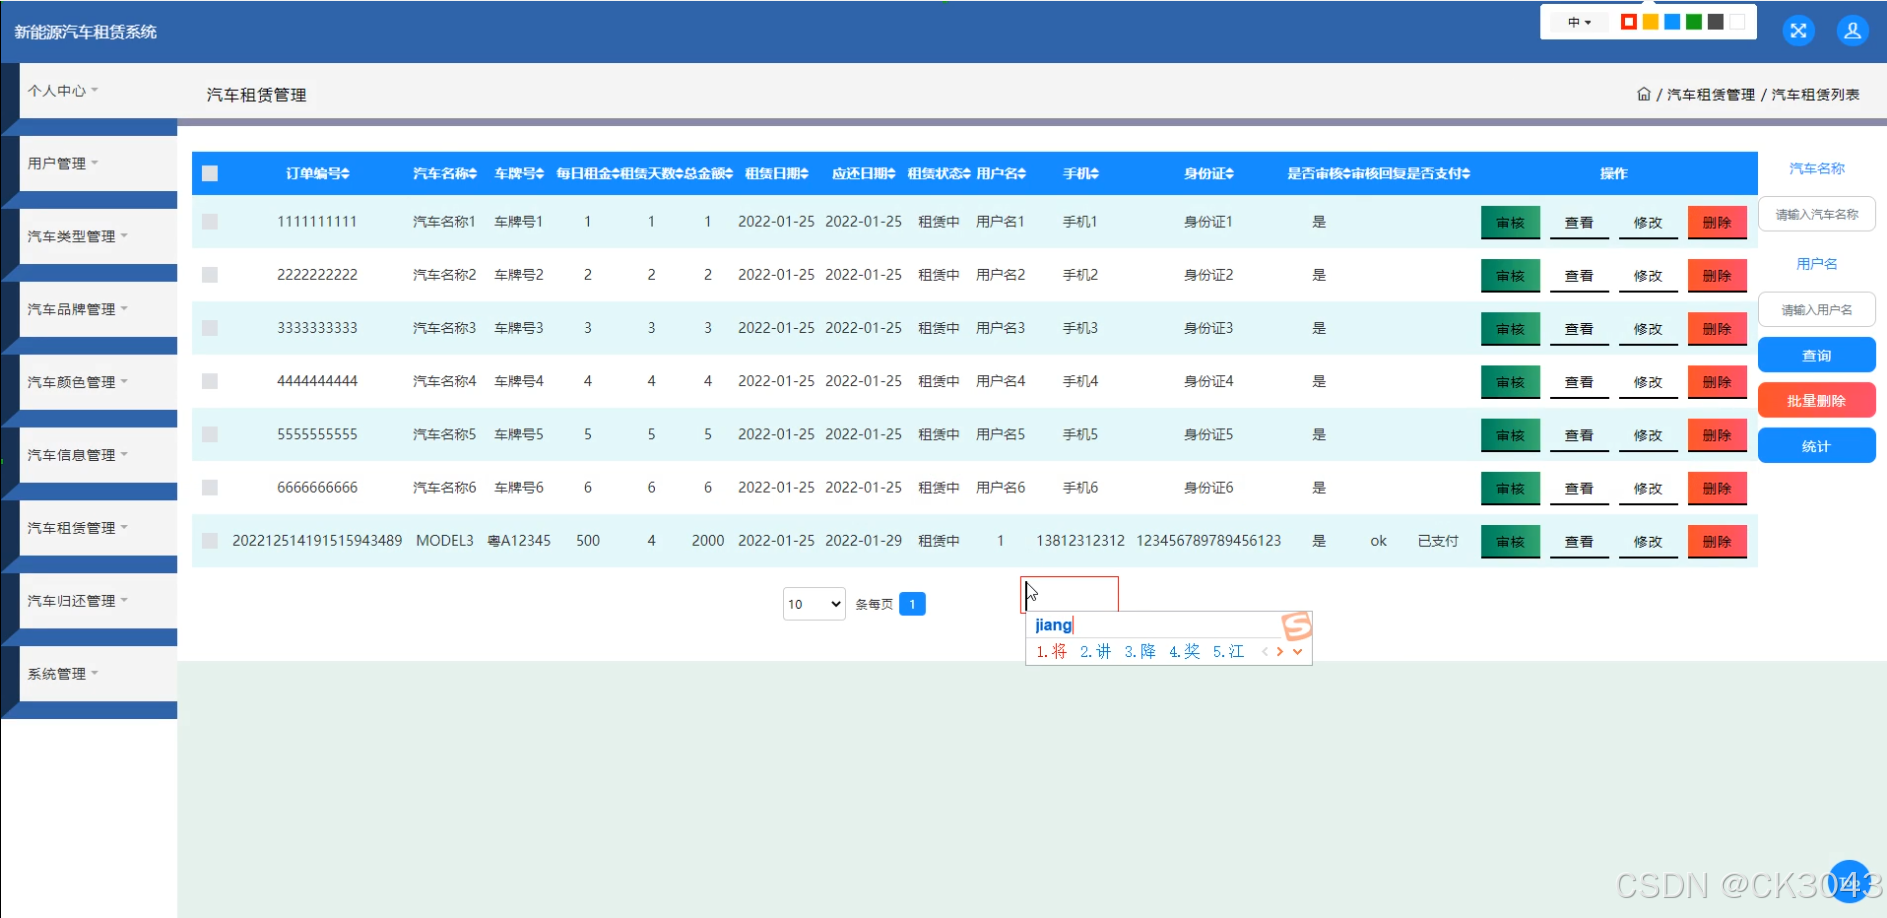Focus the 请输入用户名 search field
The height and width of the screenshot is (918, 1887).
(1817, 310)
